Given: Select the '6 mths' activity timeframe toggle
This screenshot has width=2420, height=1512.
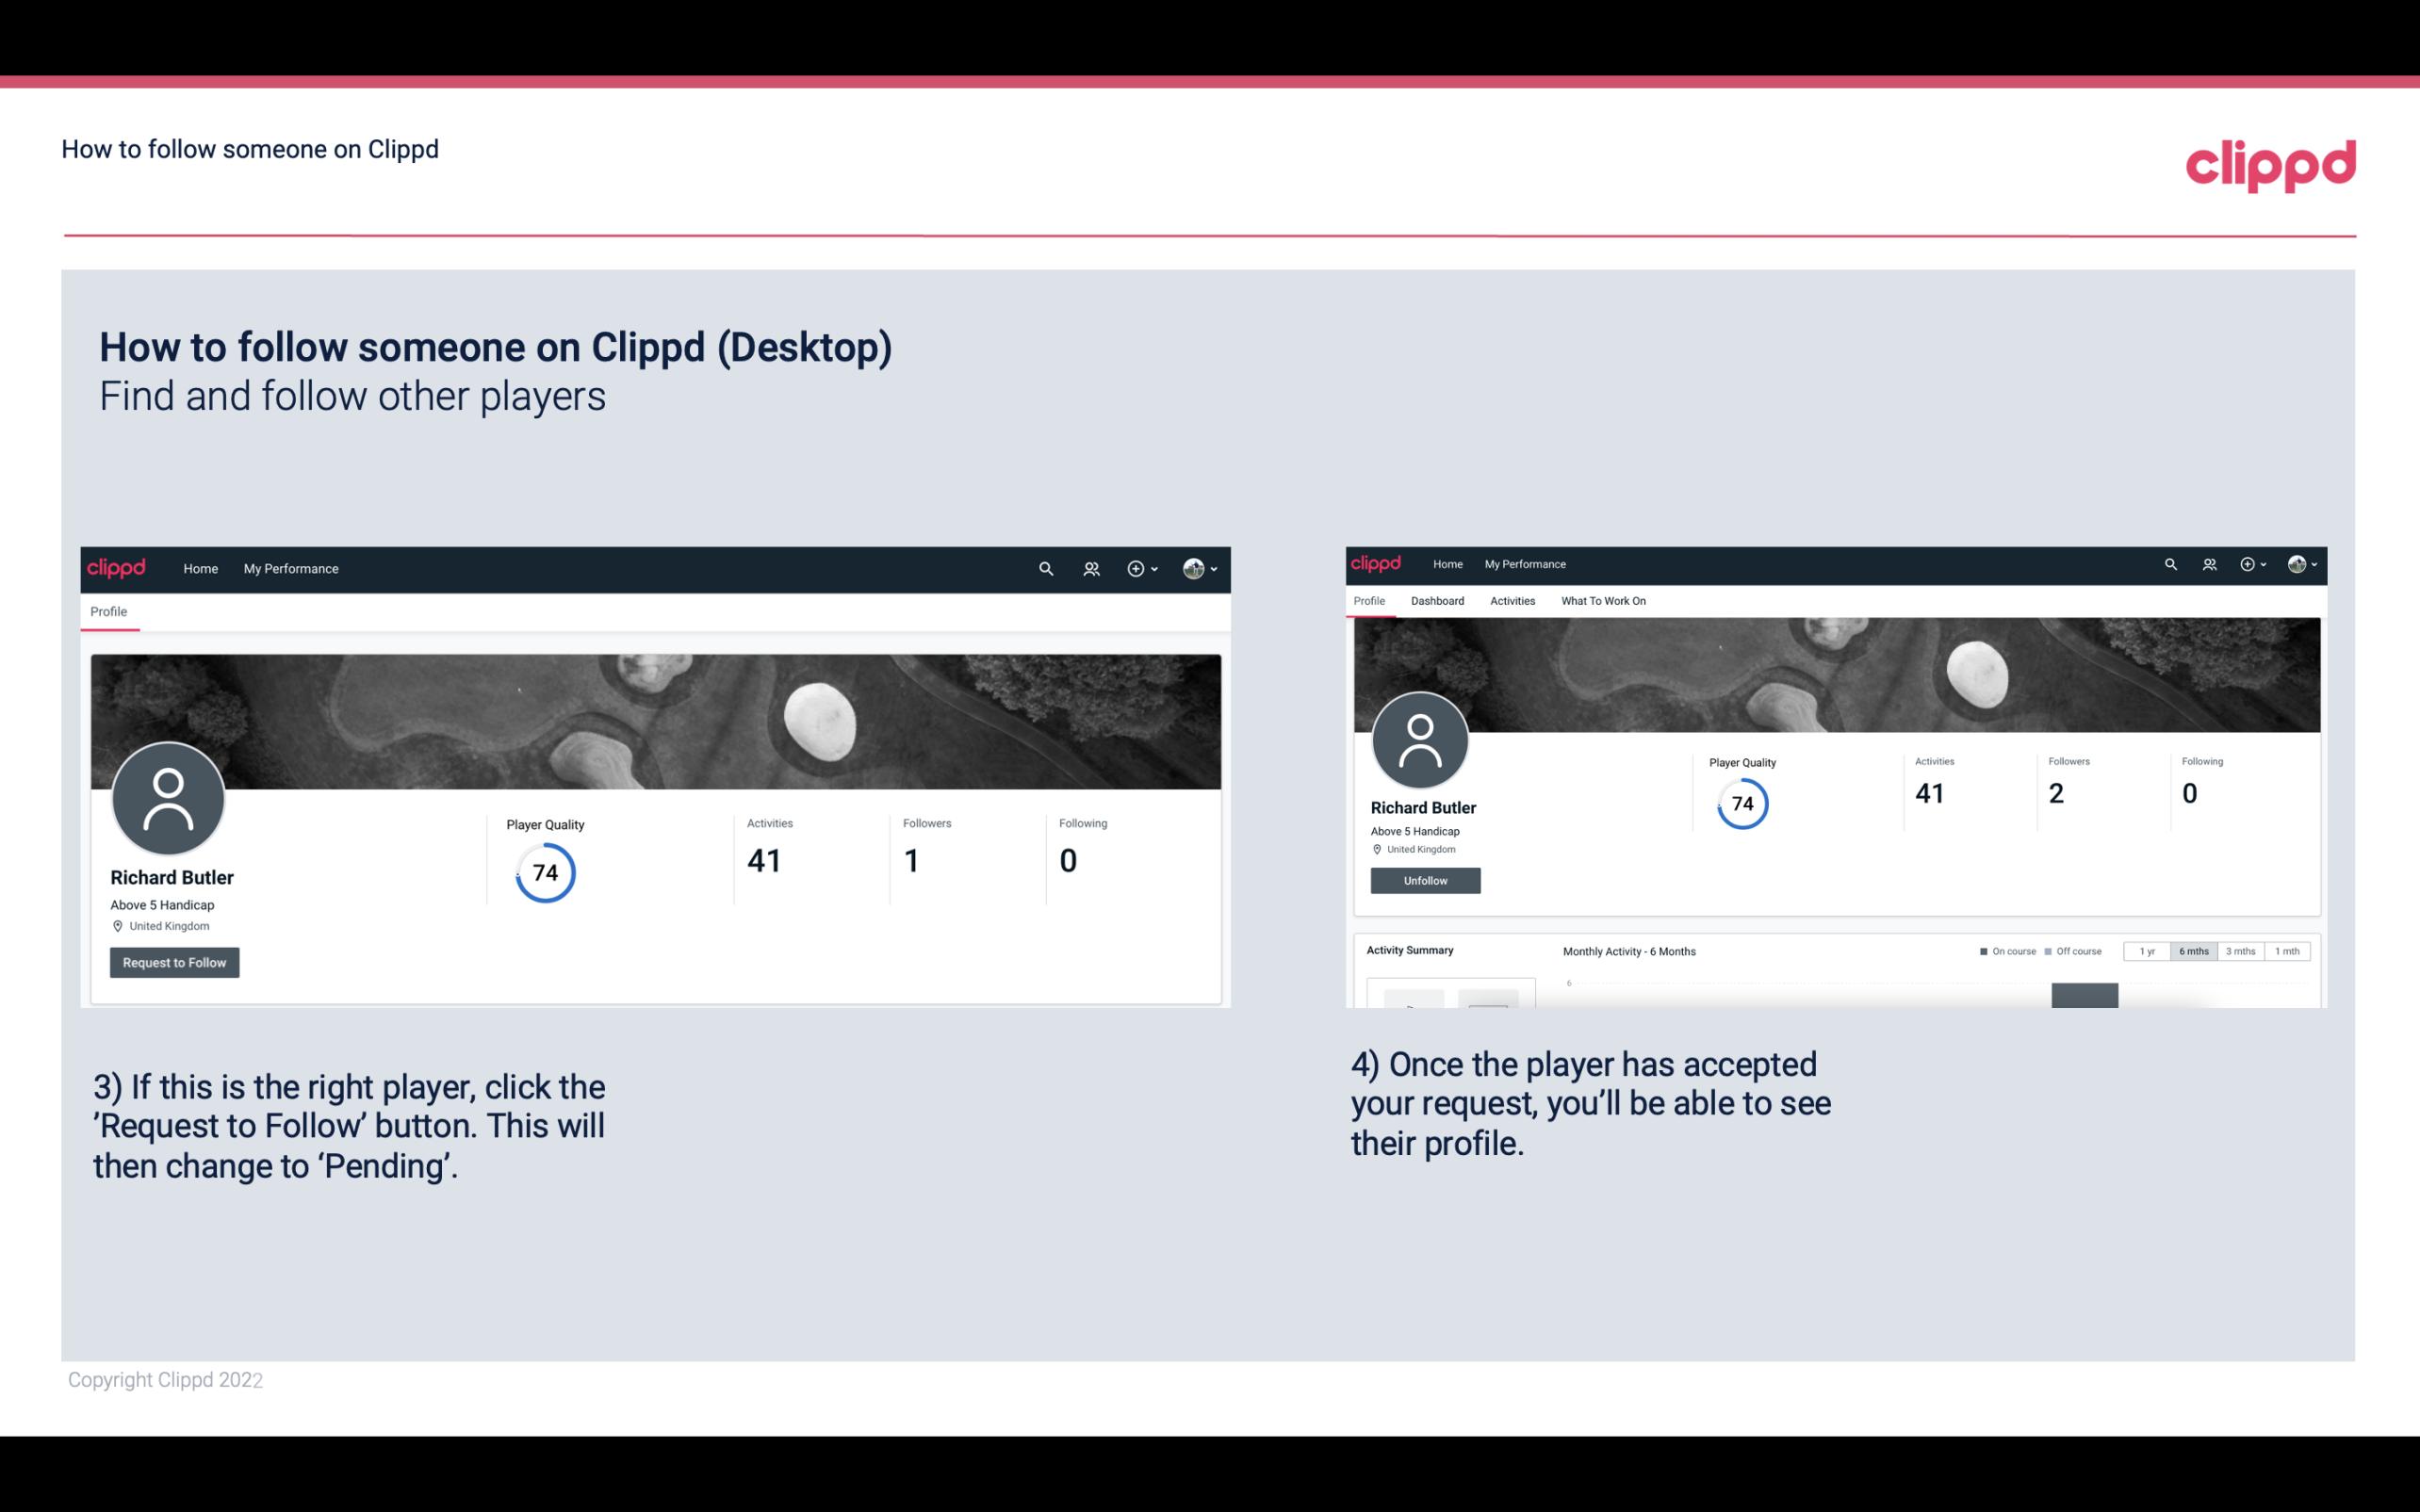Looking at the screenshot, I should [x=2192, y=951].
